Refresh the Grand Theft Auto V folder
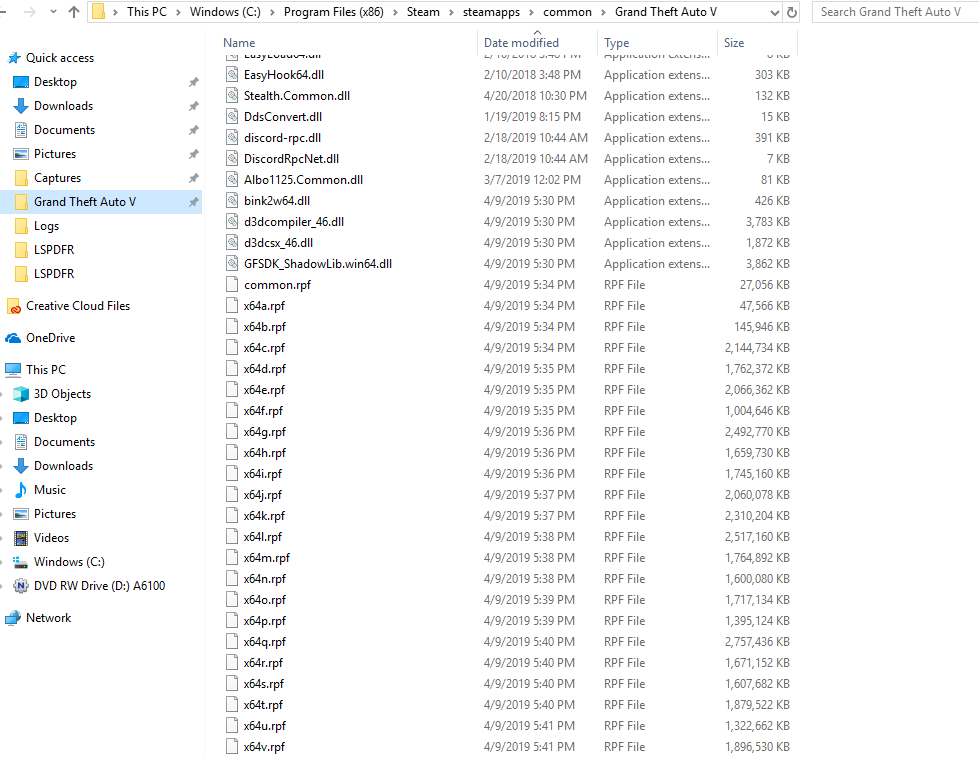The height and width of the screenshot is (759, 979). [792, 12]
